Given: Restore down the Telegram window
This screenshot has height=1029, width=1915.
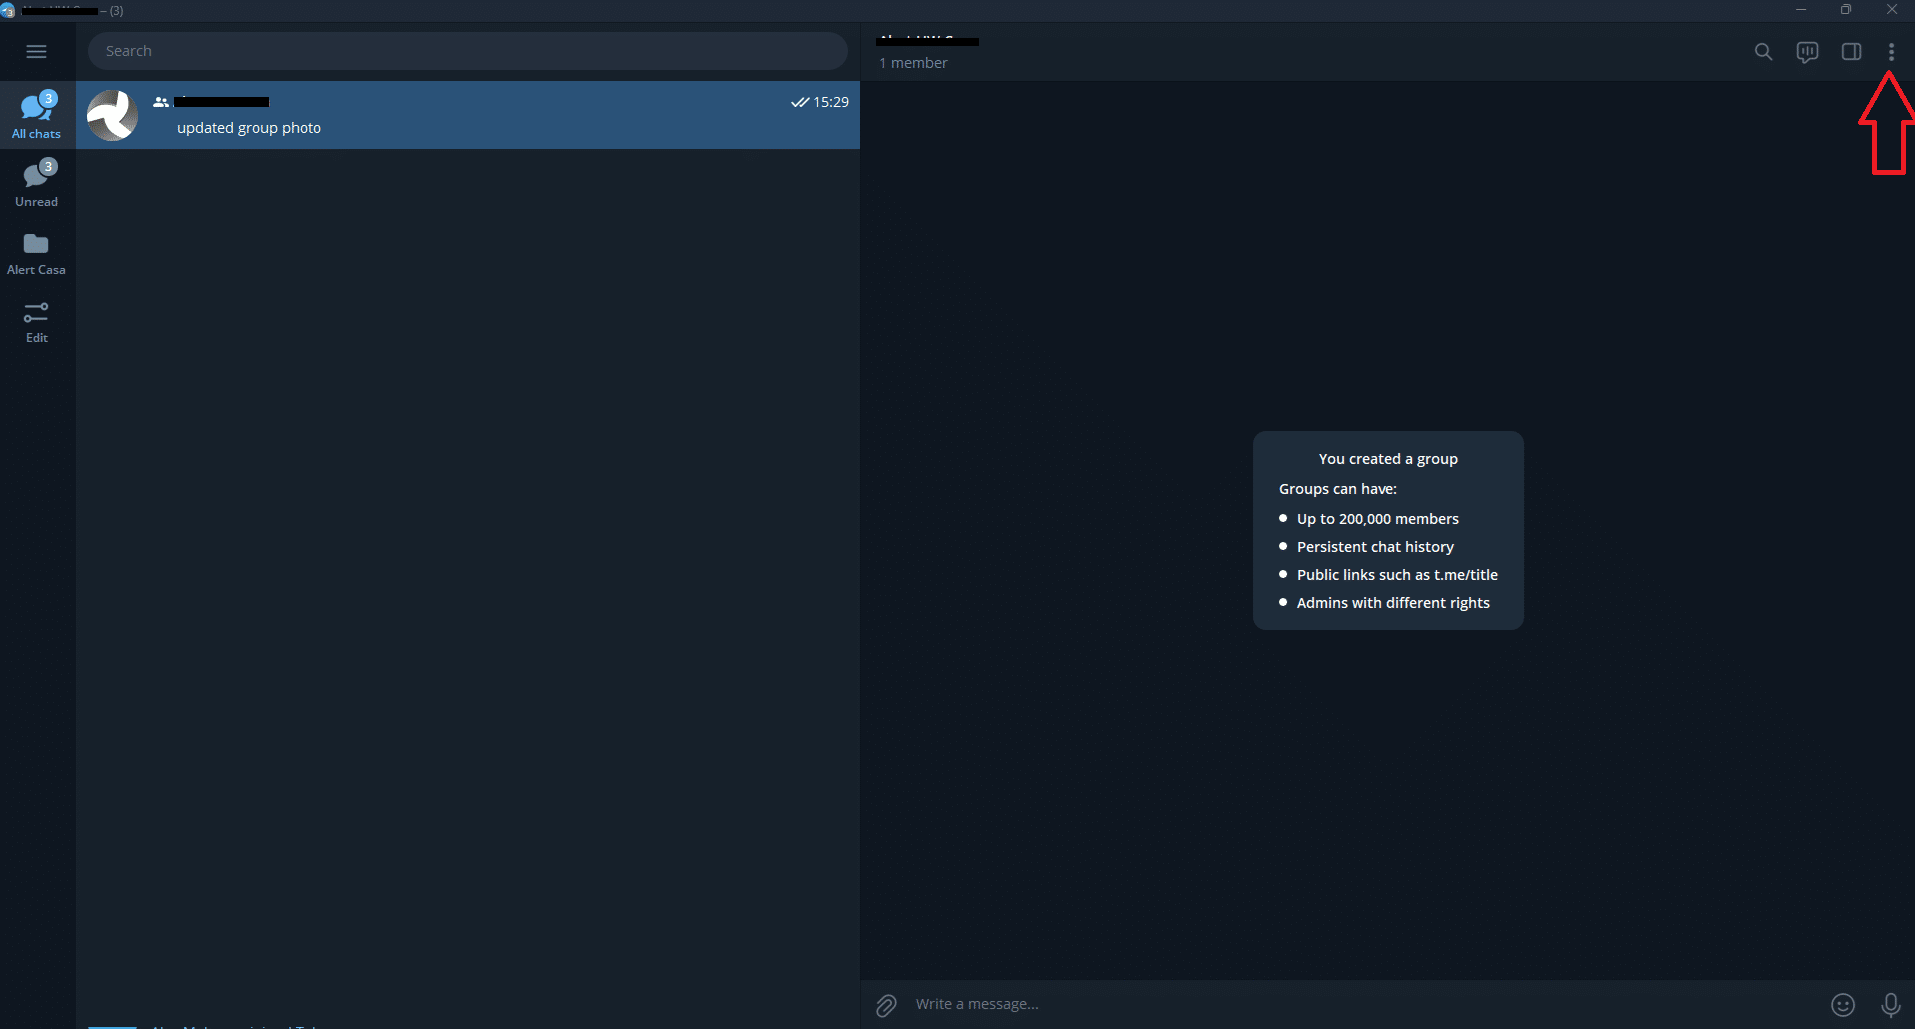Looking at the screenshot, I should 1846,10.
